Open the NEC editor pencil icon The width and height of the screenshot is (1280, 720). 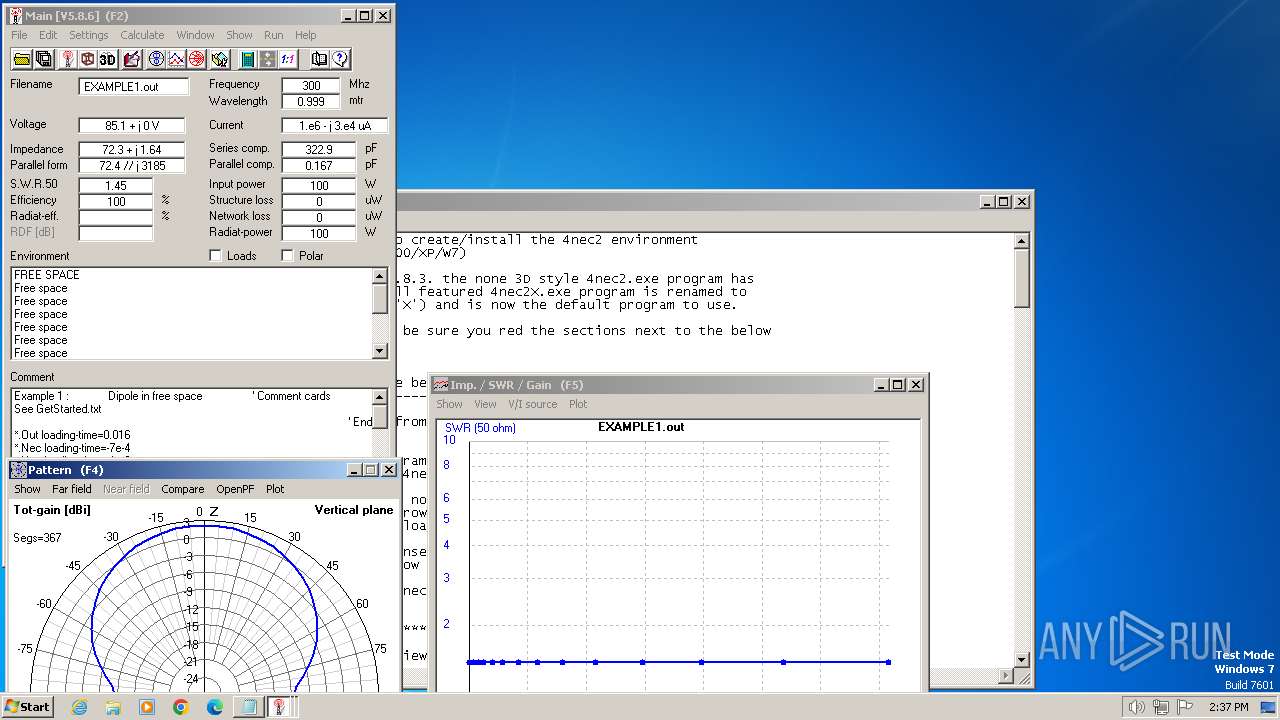(132, 59)
